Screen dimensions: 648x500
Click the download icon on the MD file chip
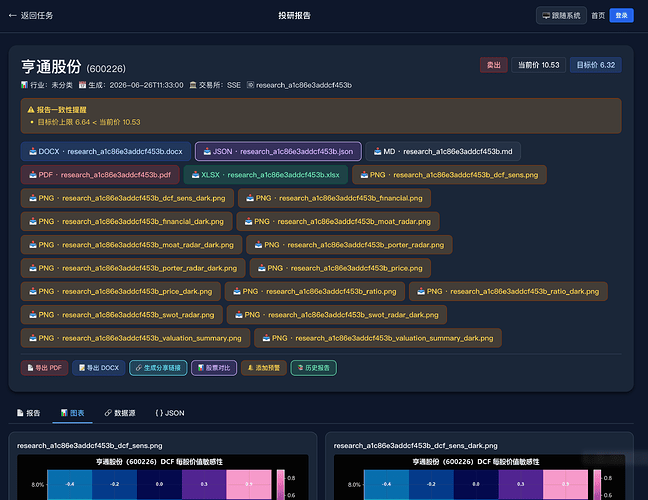pos(377,152)
